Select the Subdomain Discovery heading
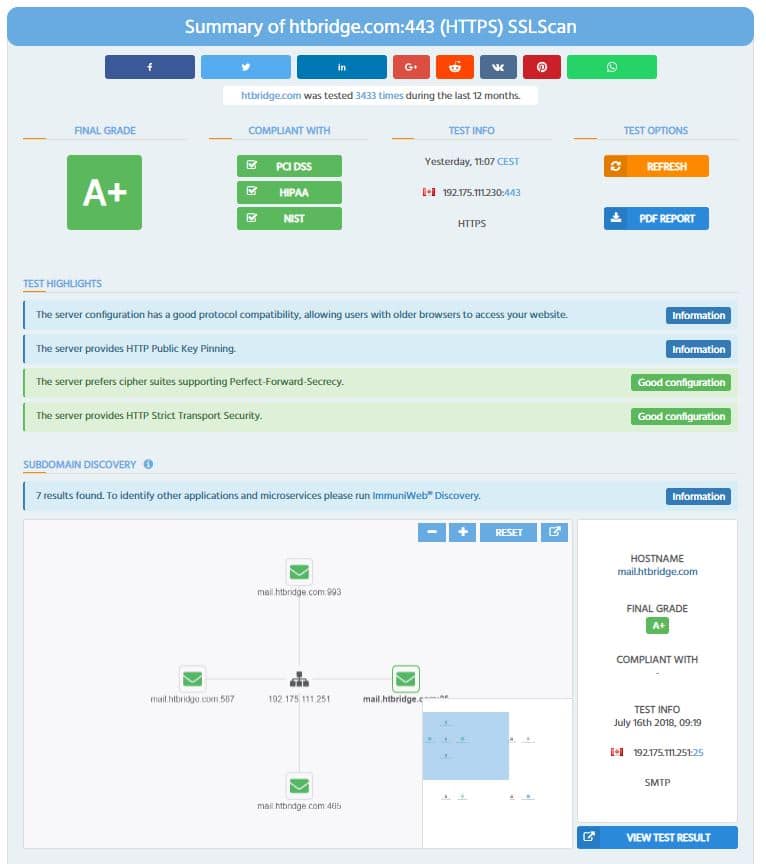Image resolution: width=766 pixels, height=864 pixels. pos(79,465)
